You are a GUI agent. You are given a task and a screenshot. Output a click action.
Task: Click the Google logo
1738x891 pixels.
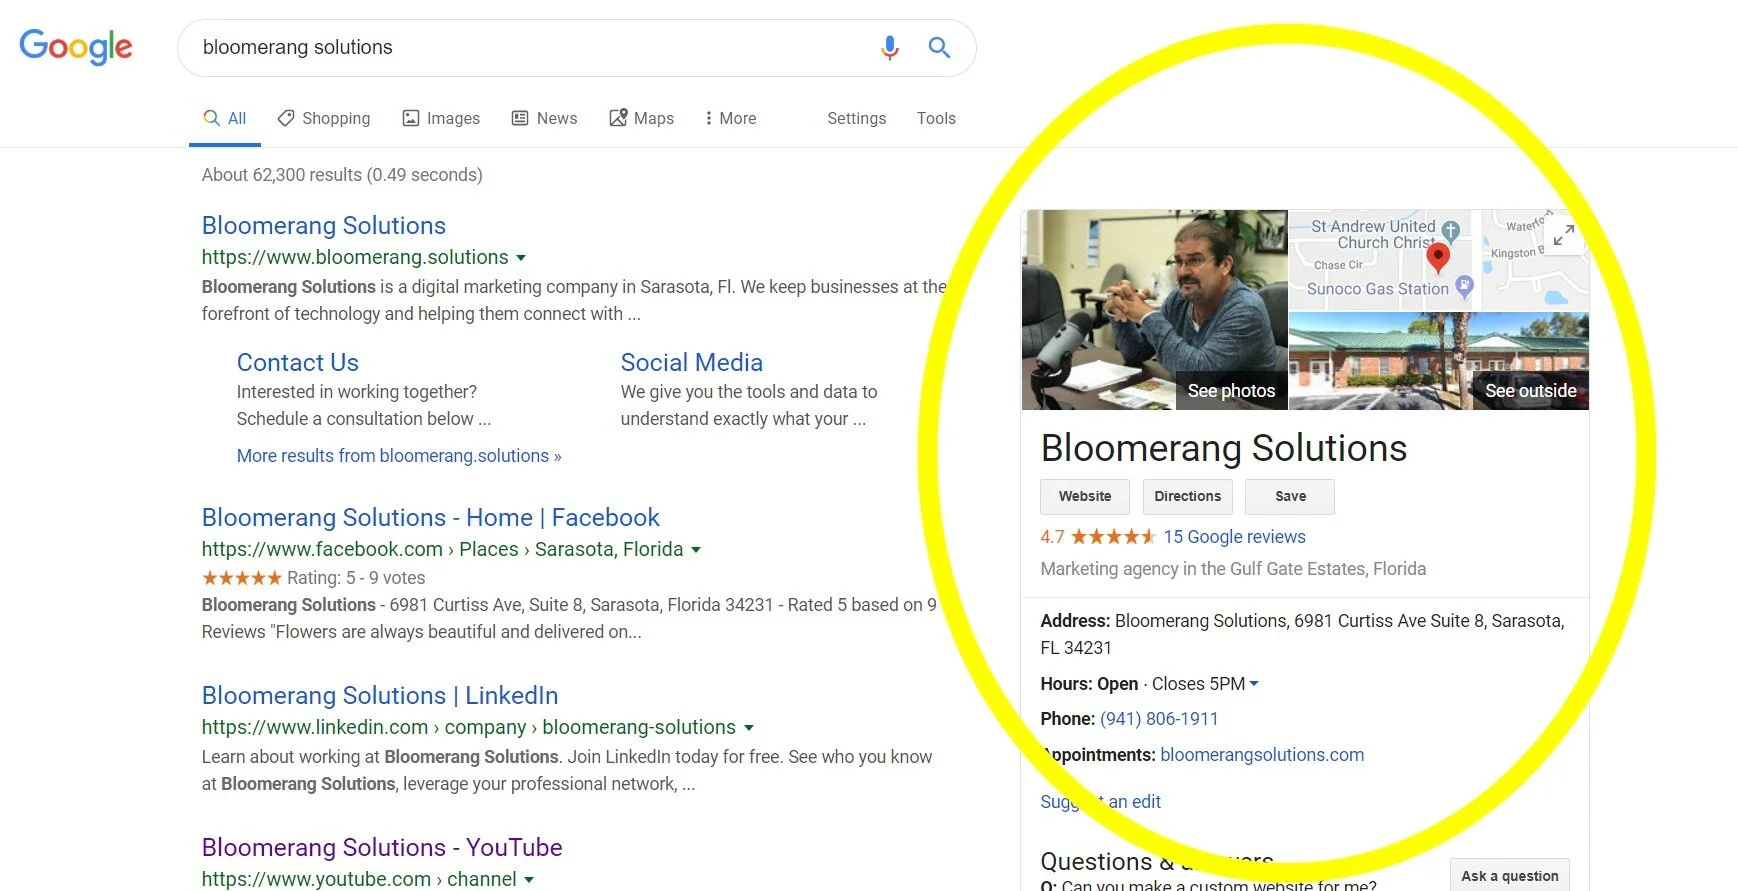tap(76, 47)
